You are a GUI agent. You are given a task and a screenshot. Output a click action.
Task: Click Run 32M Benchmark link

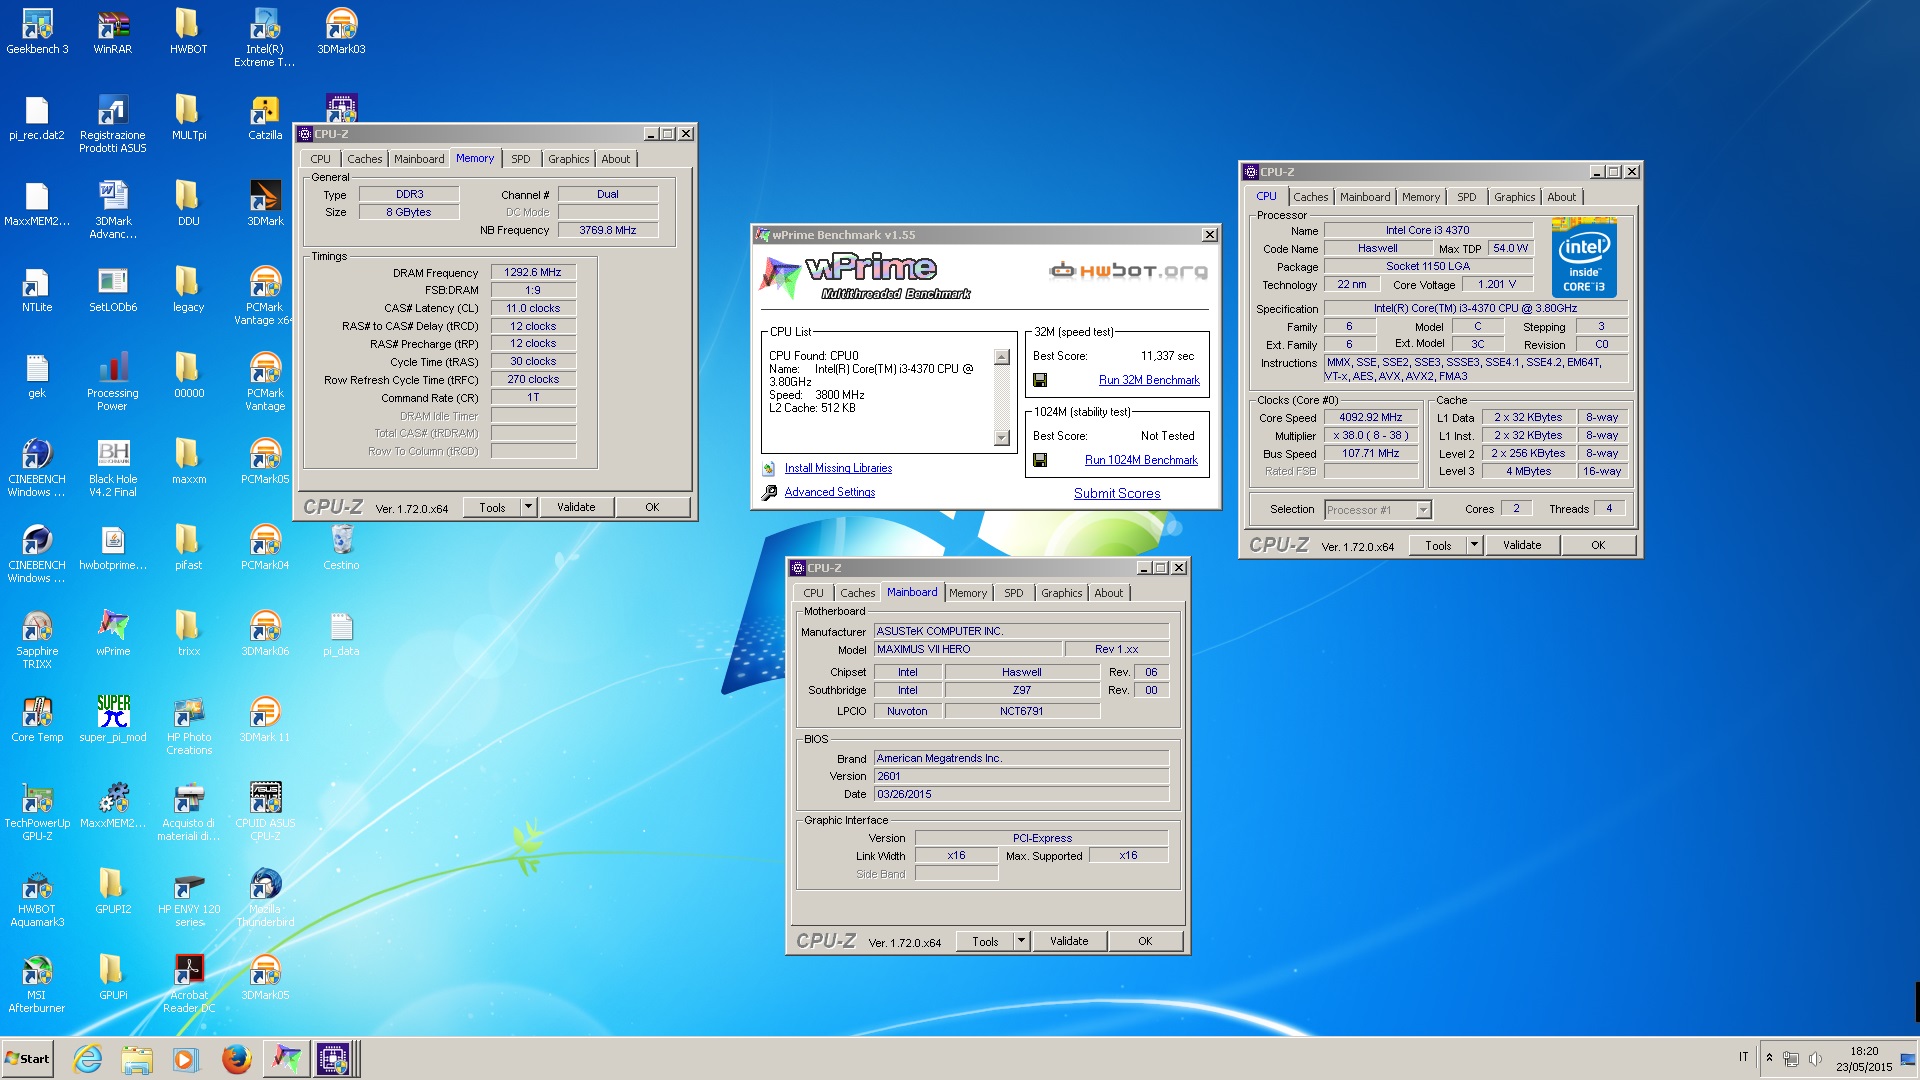coord(1149,380)
